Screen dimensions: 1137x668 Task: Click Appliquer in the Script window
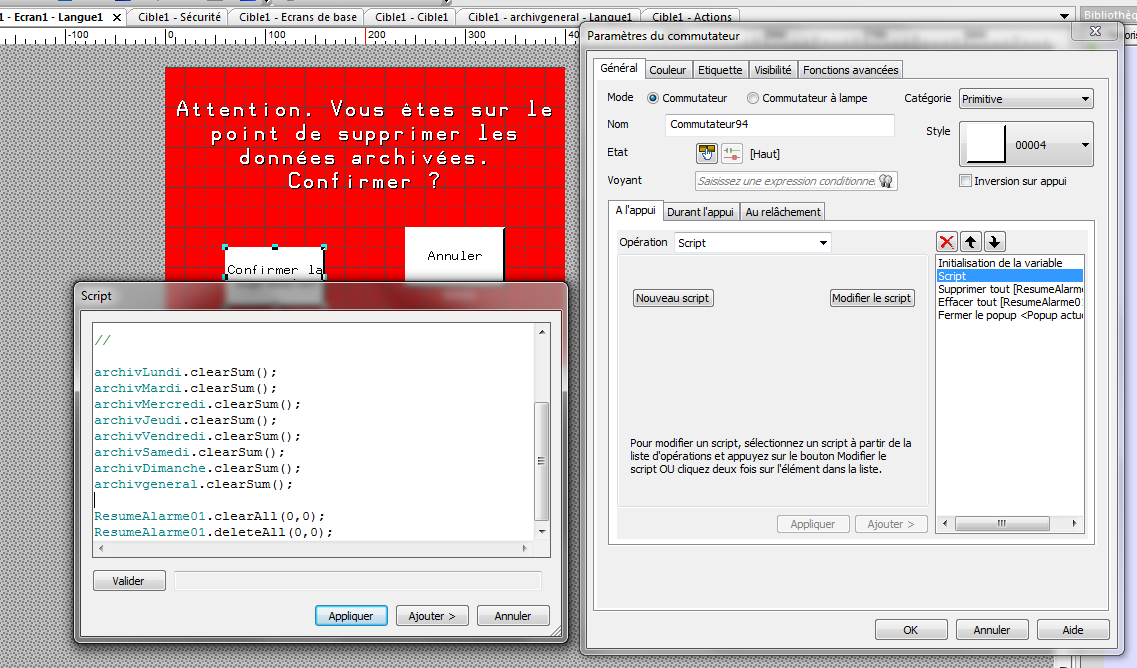coord(351,616)
